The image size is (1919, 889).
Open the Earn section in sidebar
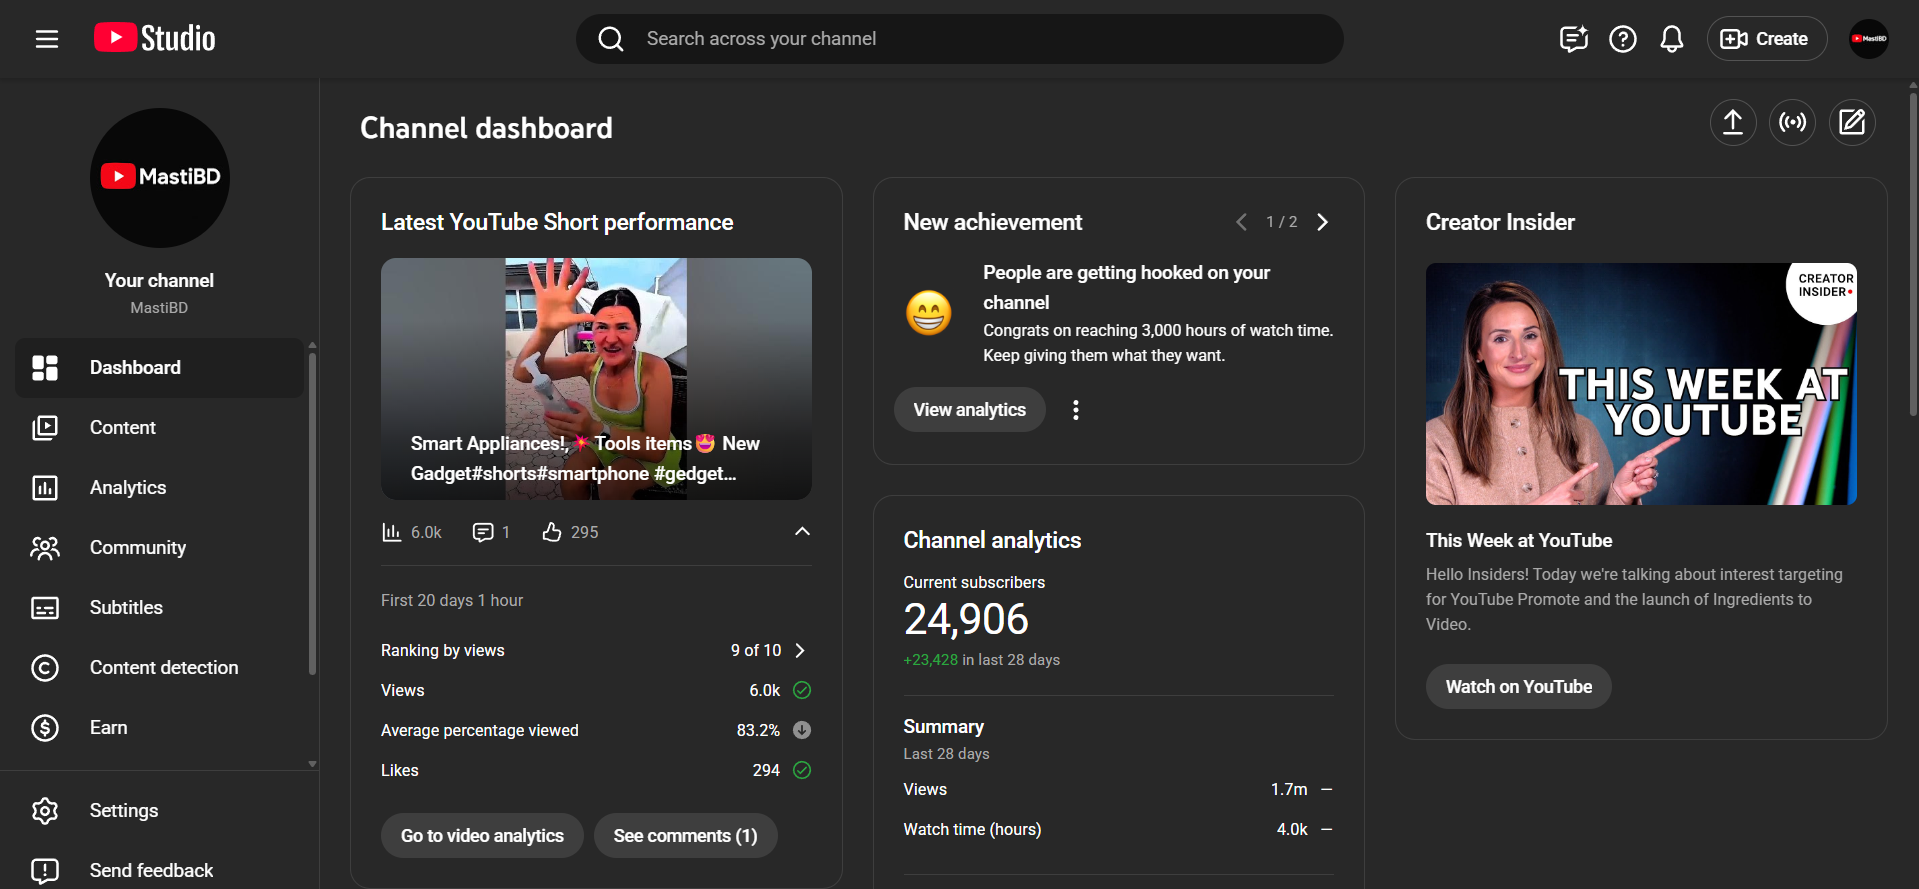pos(108,727)
